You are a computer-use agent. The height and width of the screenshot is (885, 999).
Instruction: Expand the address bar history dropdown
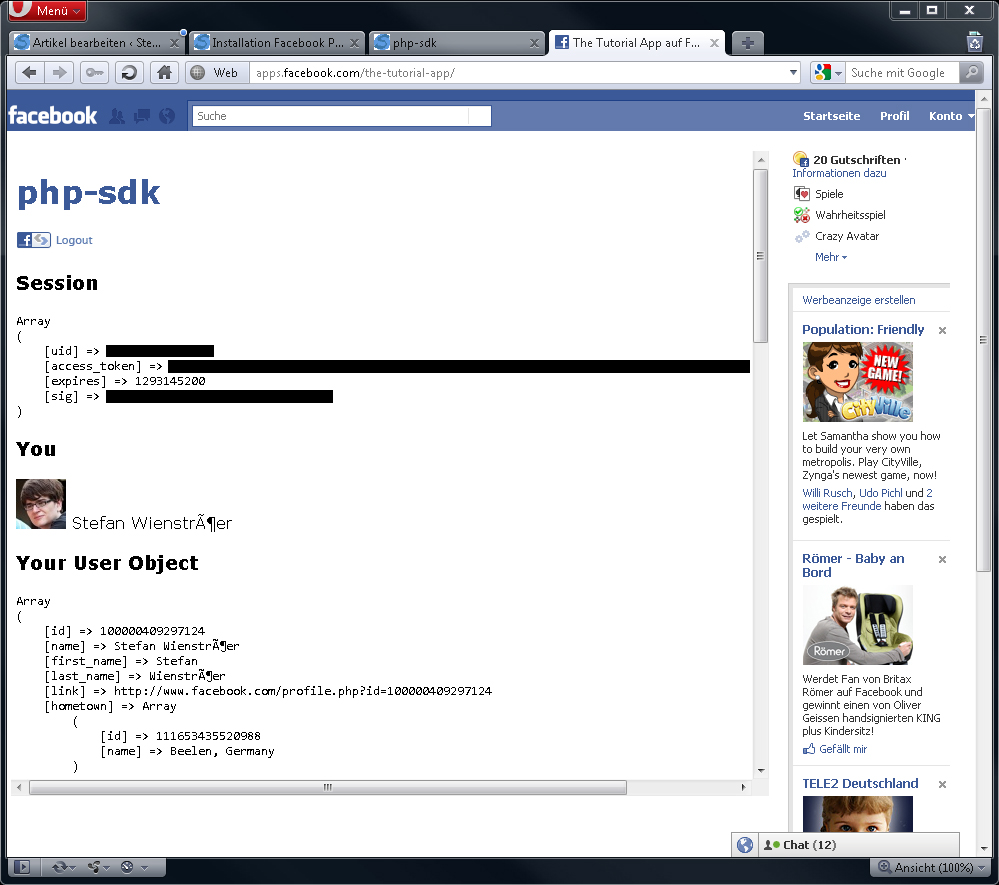[793, 73]
